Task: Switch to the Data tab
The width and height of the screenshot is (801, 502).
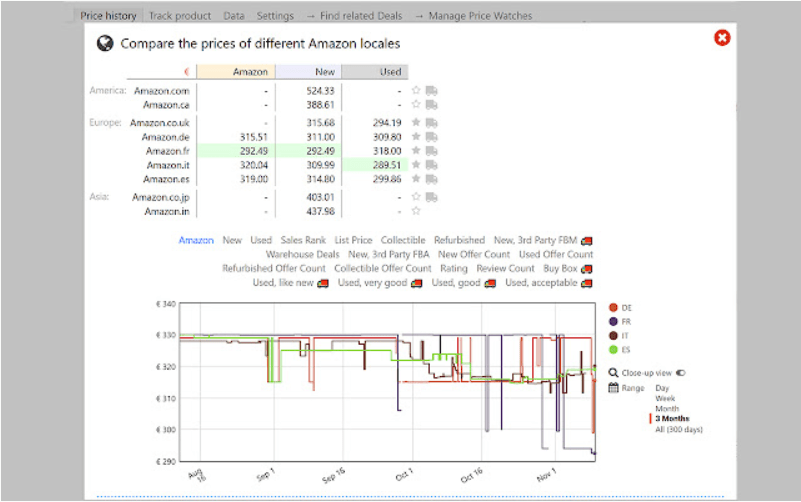Action: coord(233,16)
